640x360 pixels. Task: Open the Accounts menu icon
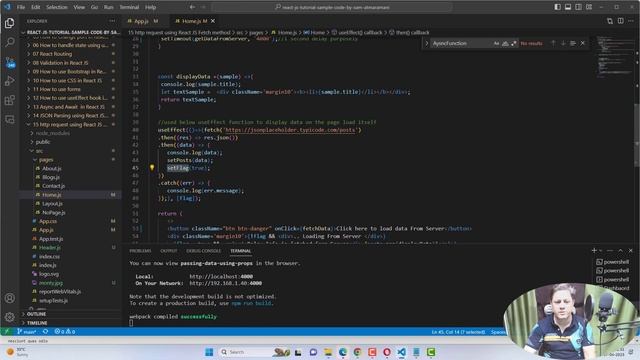coord(9,298)
